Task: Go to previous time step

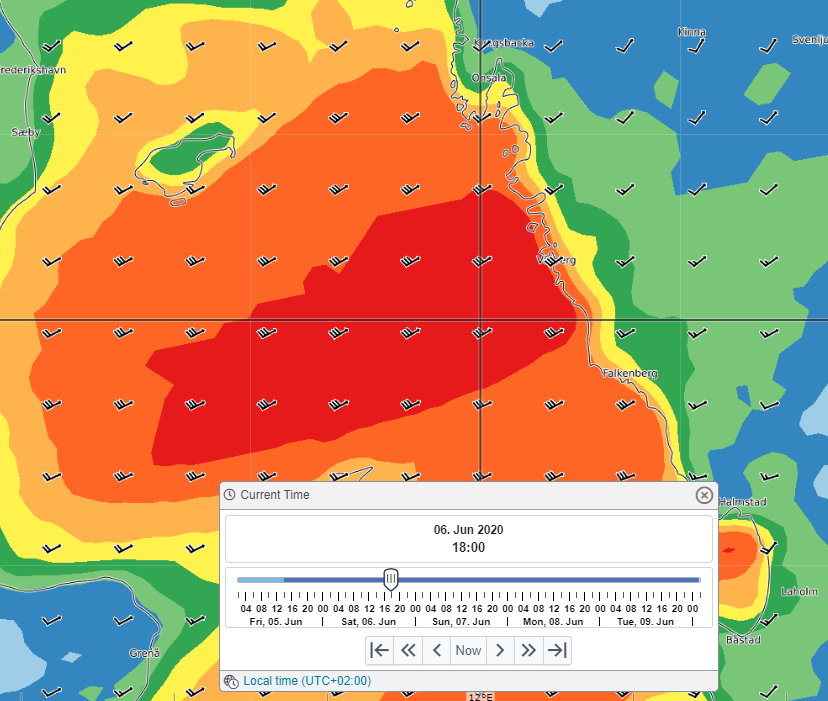Action: [436, 651]
